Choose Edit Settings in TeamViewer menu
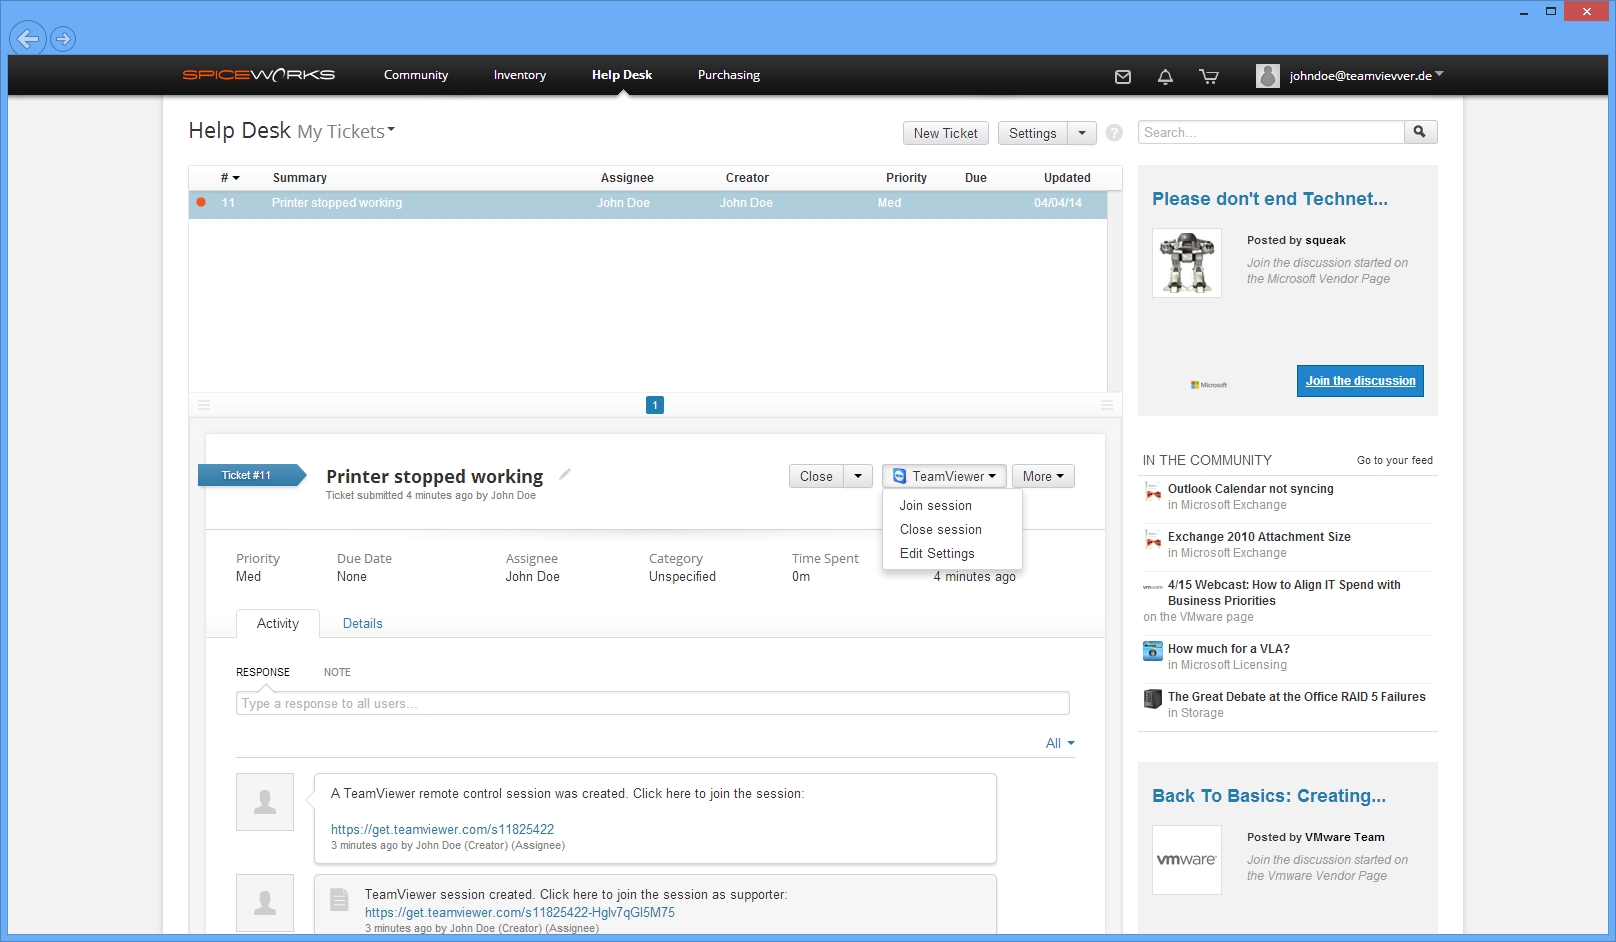Screen dimensions: 1616x942 point(937,554)
